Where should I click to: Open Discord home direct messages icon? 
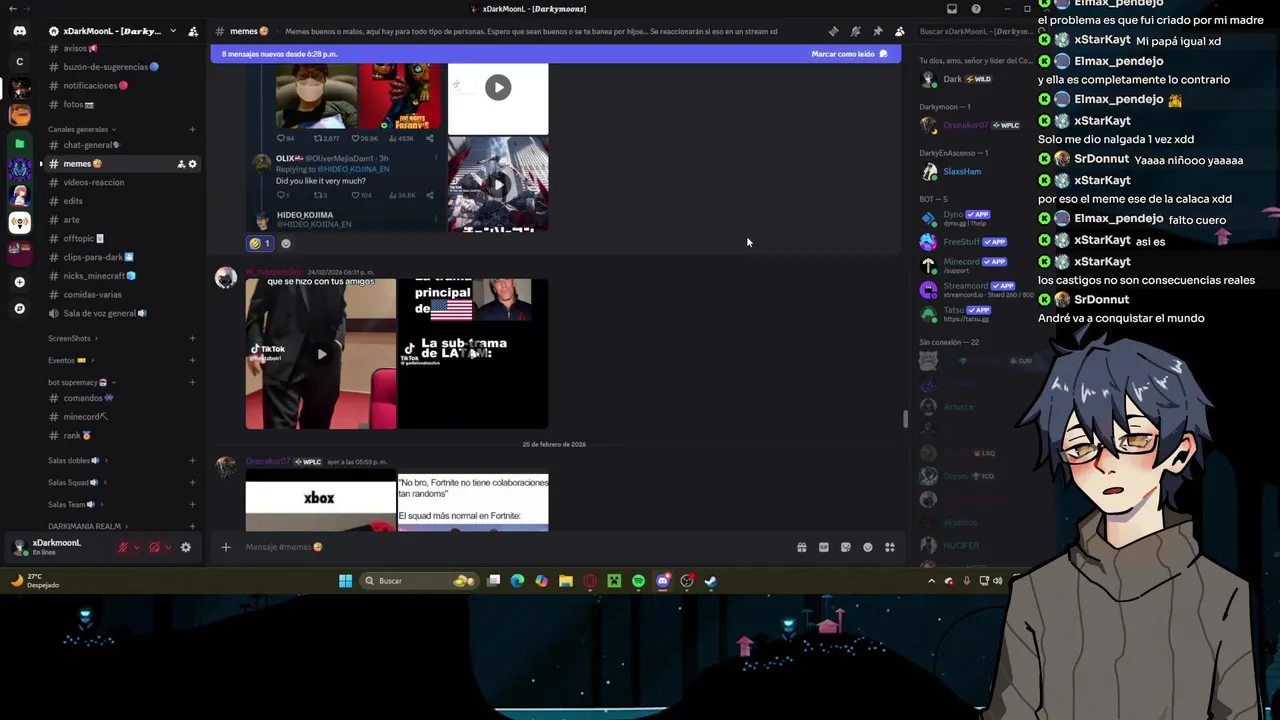coord(19,31)
